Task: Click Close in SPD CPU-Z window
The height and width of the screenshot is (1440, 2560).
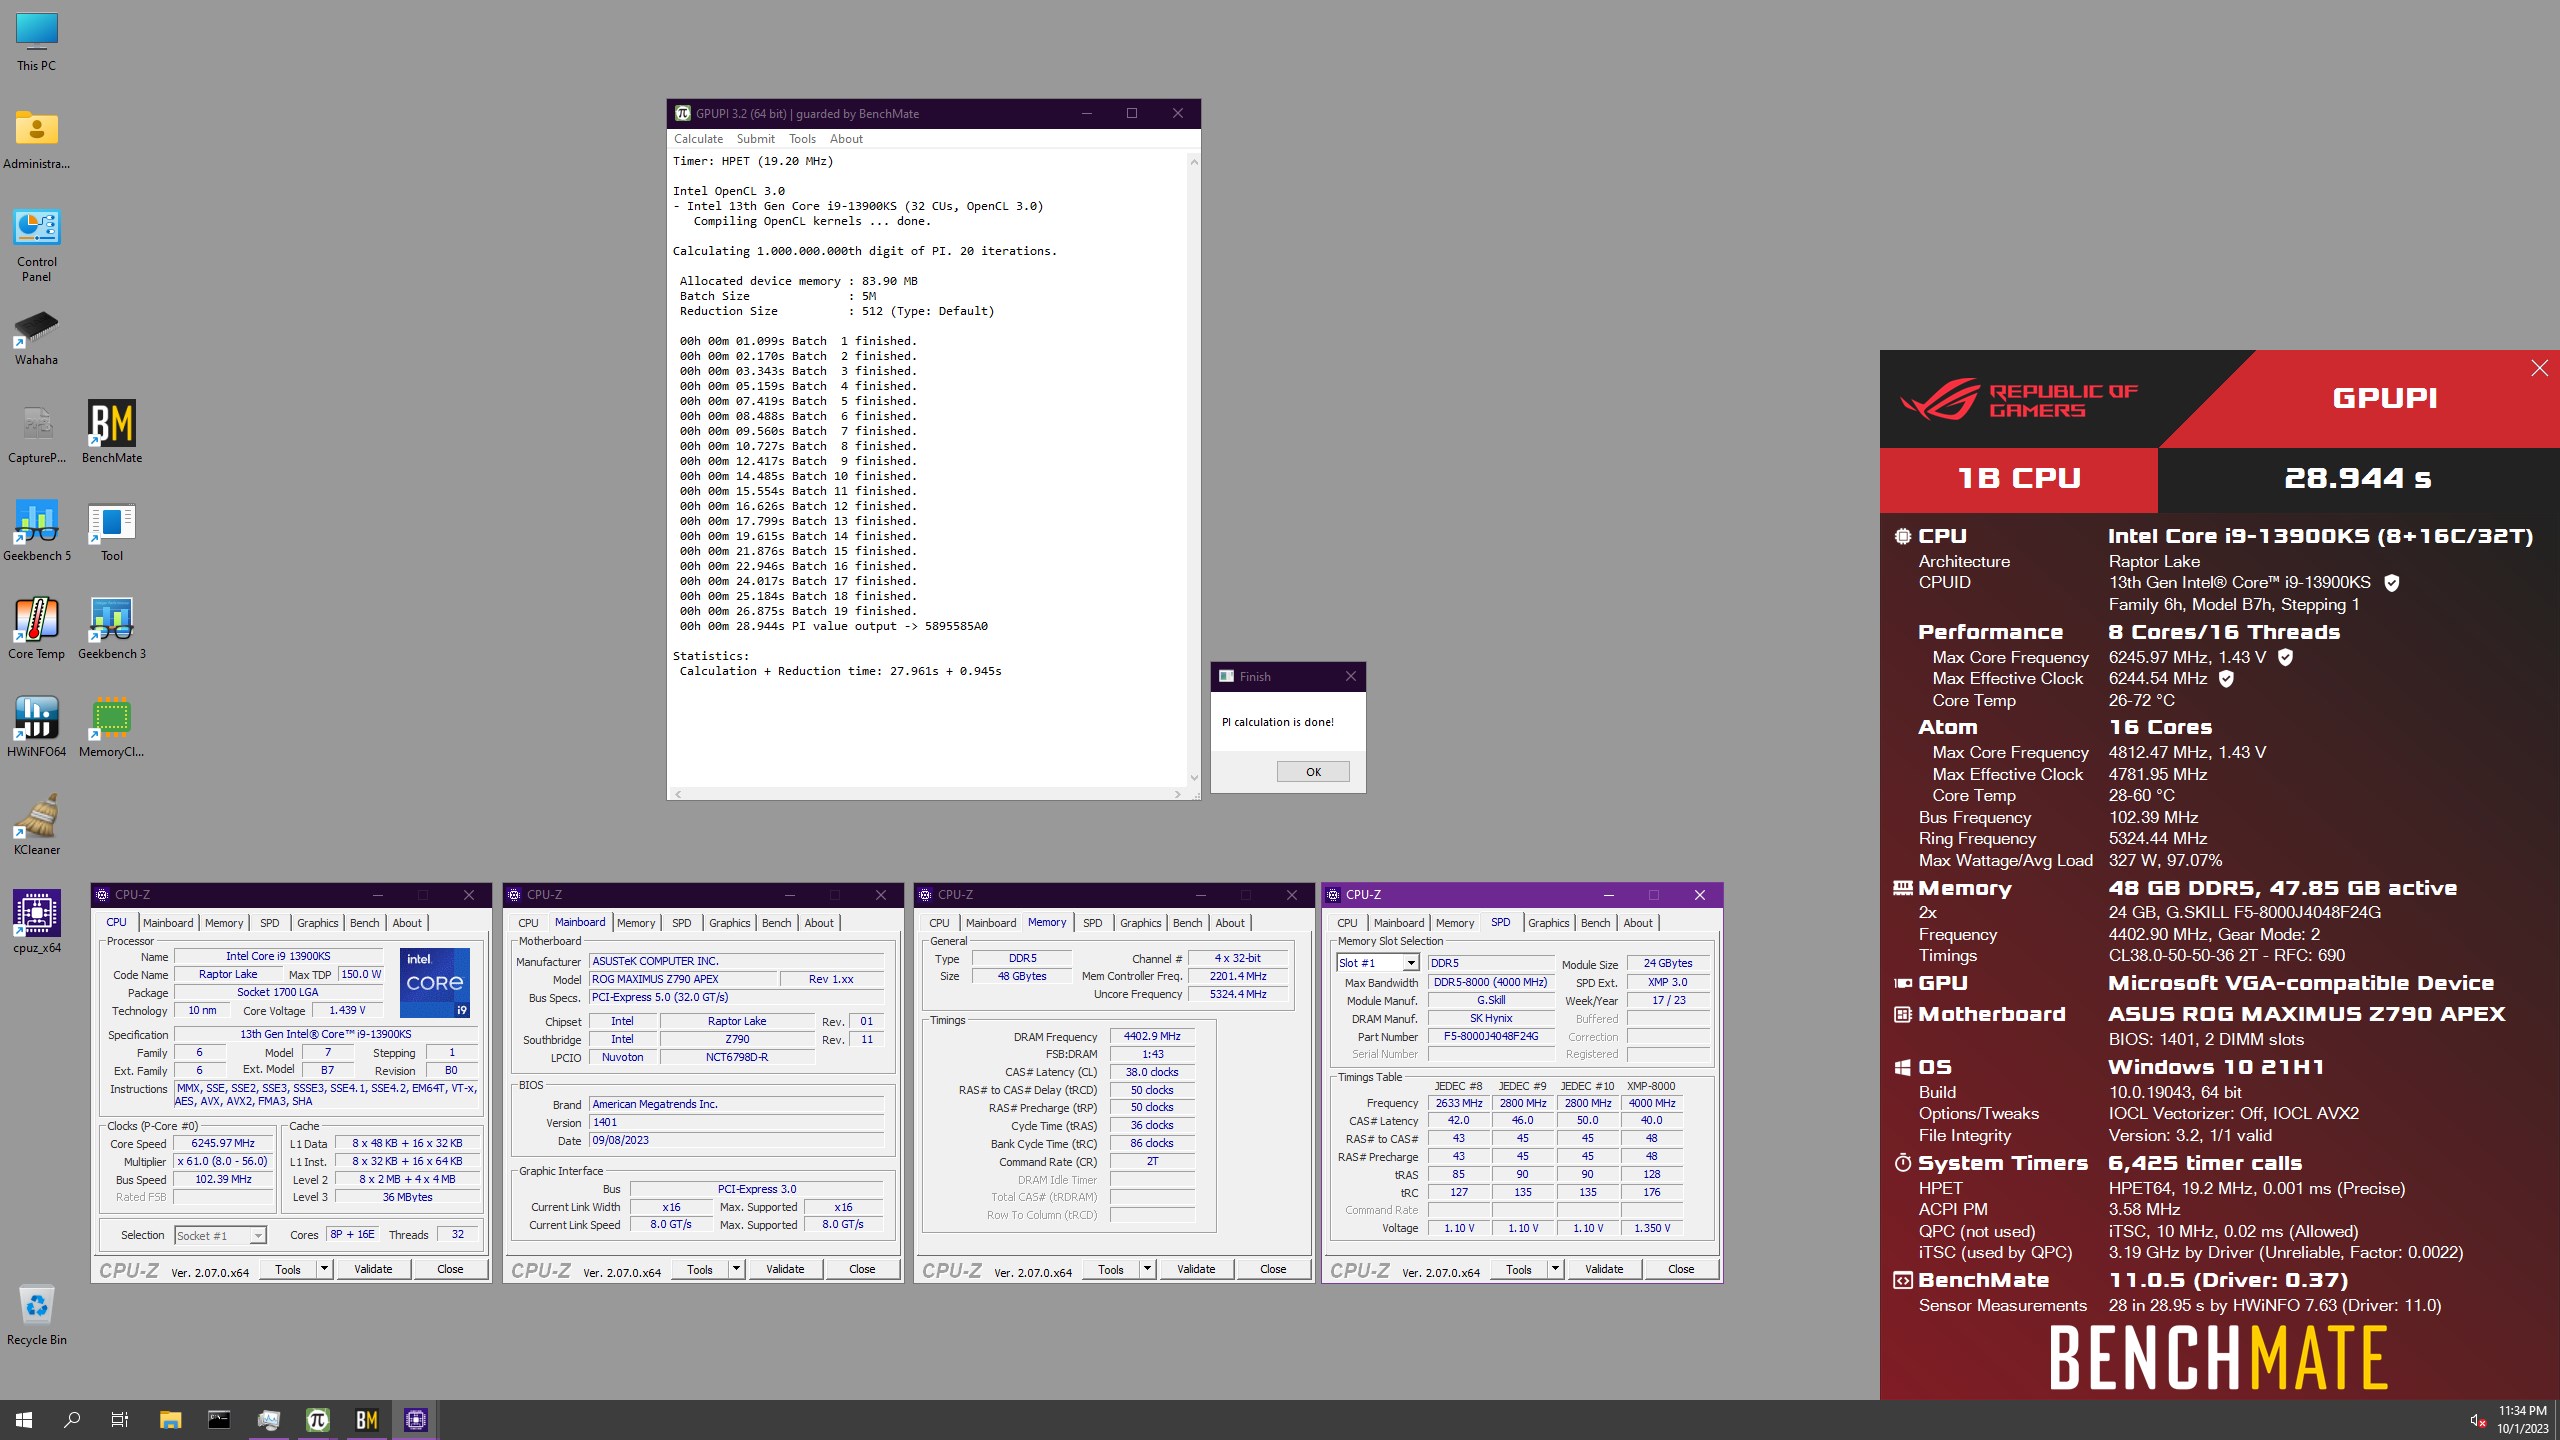Action: click(x=1681, y=1269)
